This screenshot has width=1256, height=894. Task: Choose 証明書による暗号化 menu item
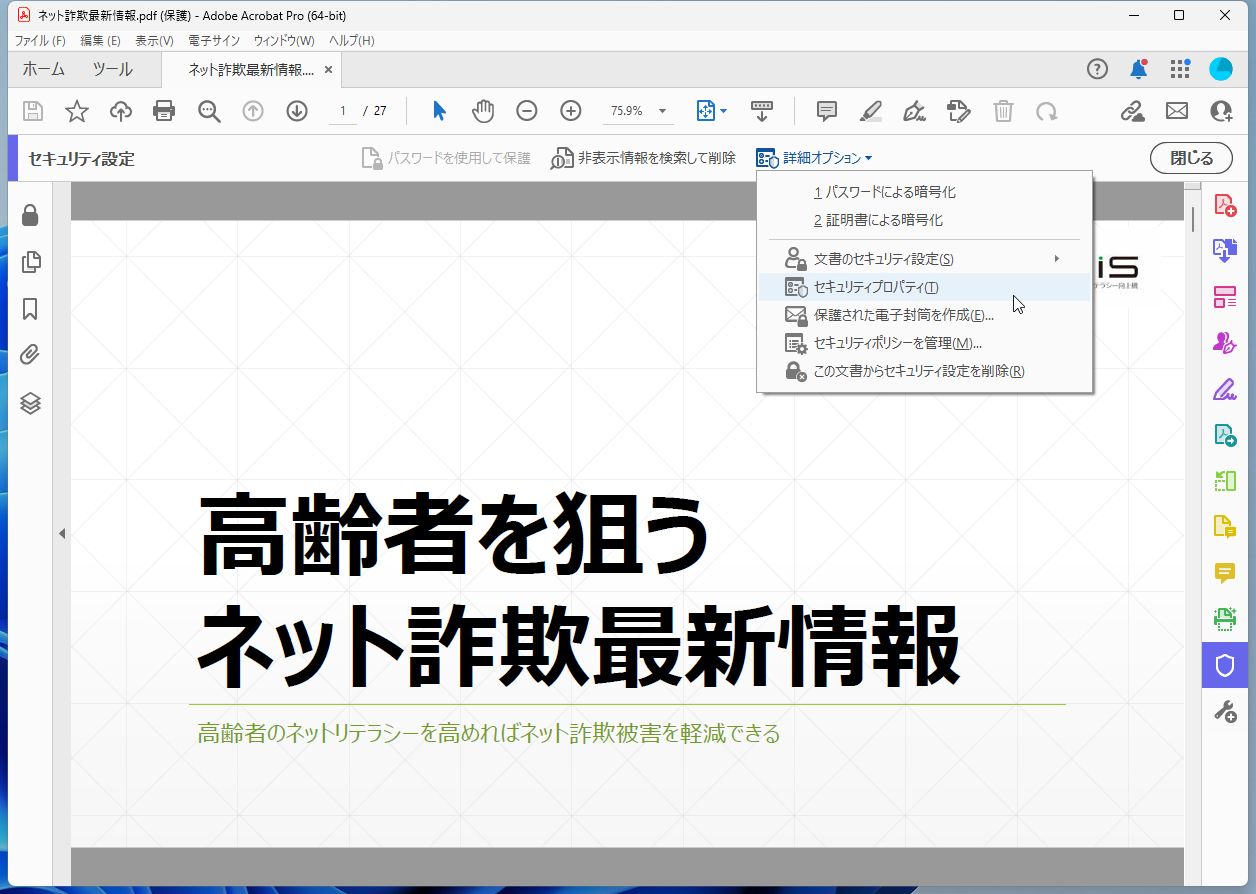pyautogui.click(x=924, y=220)
